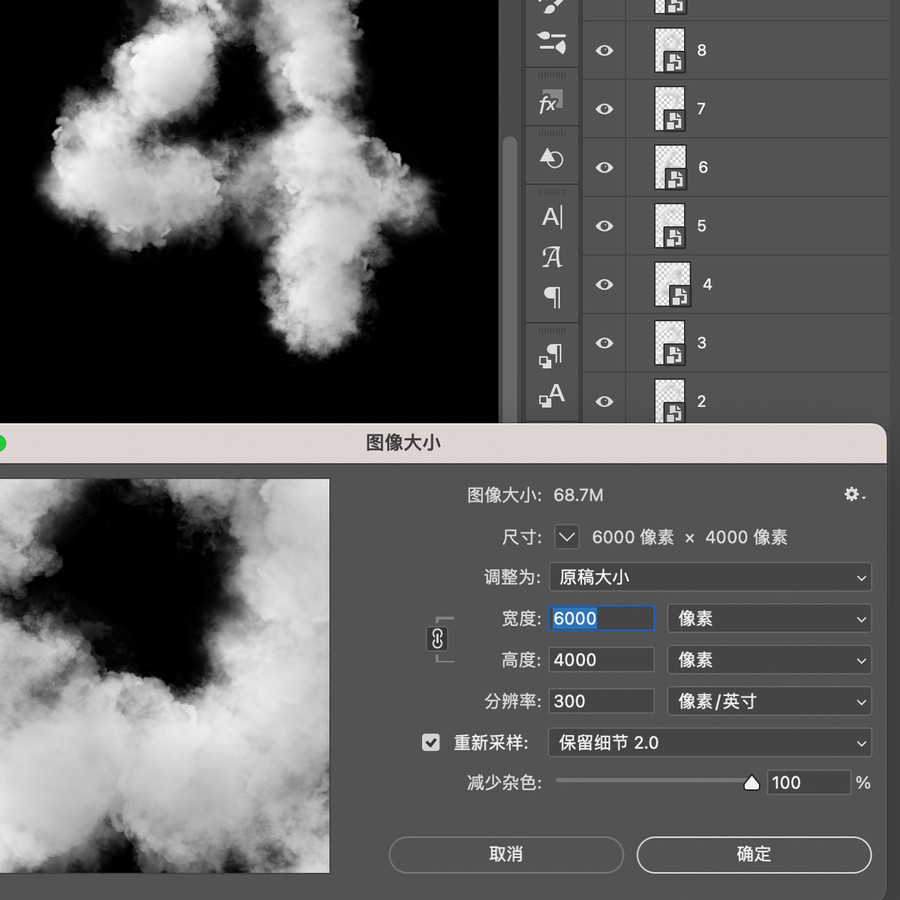
Task: Open the 调整为 原稿大小 dropdown
Action: tap(710, 577)
